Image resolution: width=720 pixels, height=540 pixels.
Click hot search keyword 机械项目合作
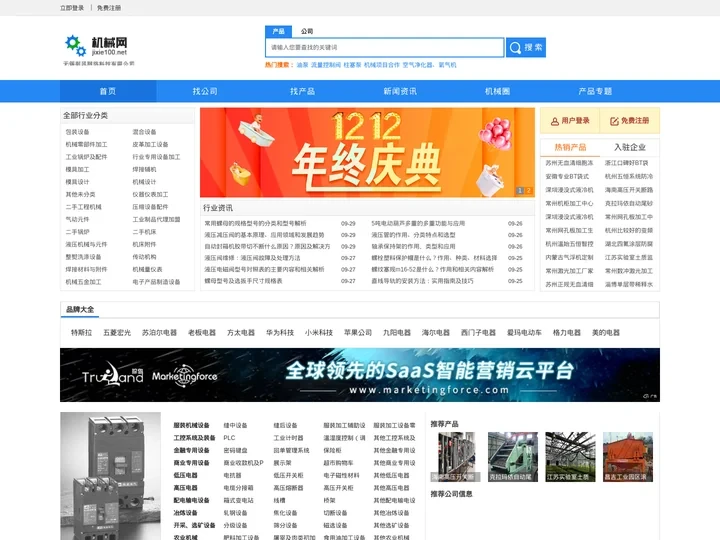tap(382, 65)
